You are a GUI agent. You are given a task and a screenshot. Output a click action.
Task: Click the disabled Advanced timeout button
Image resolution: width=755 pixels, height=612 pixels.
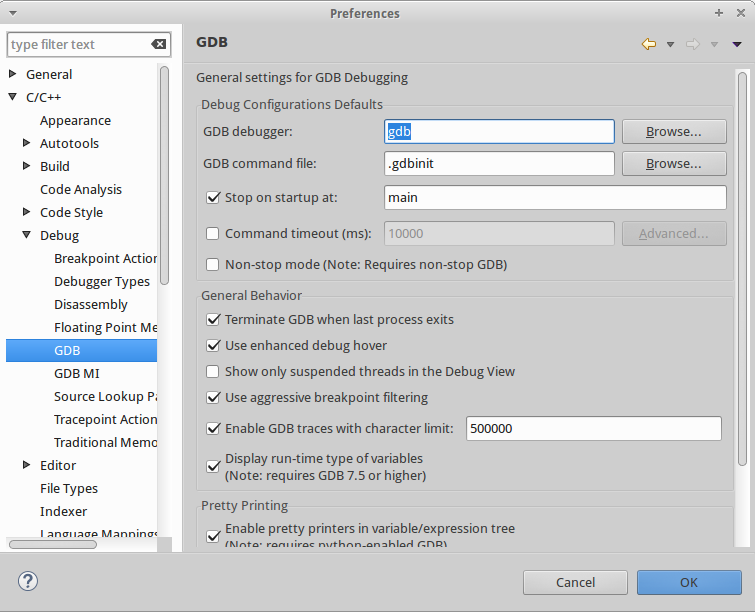(x=674, y=234)
